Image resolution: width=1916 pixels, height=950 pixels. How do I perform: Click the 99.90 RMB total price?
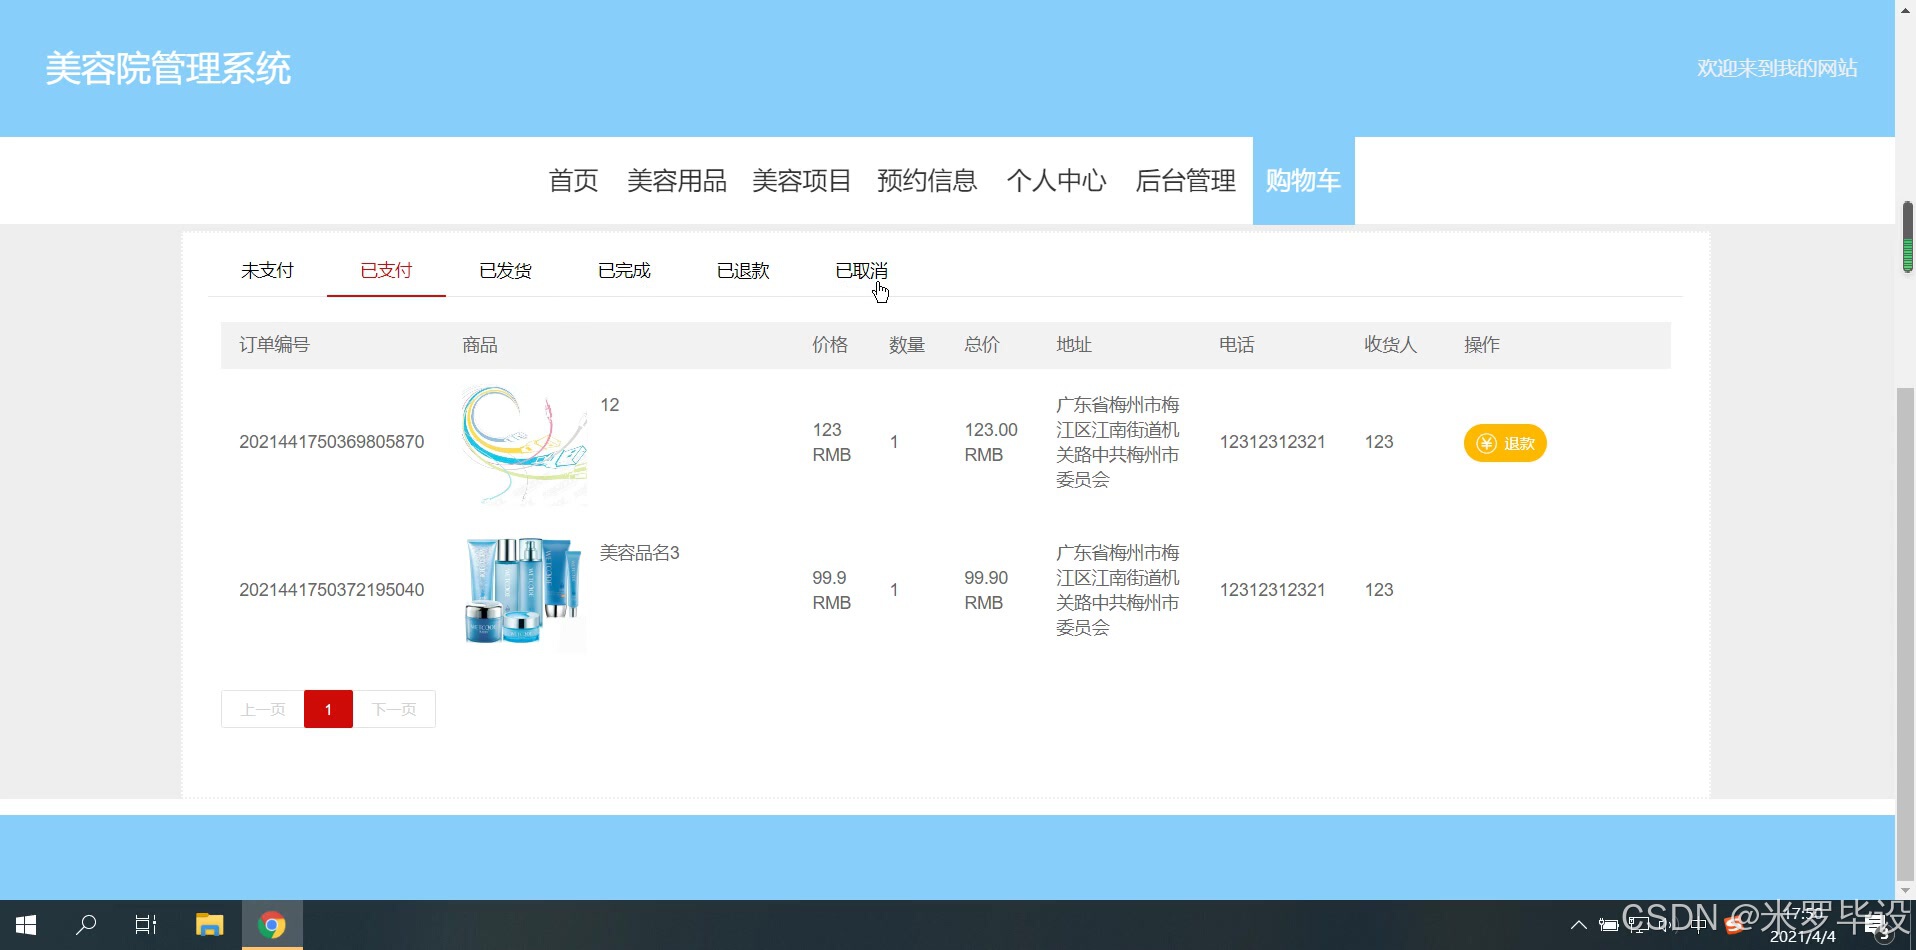(986, 590)
